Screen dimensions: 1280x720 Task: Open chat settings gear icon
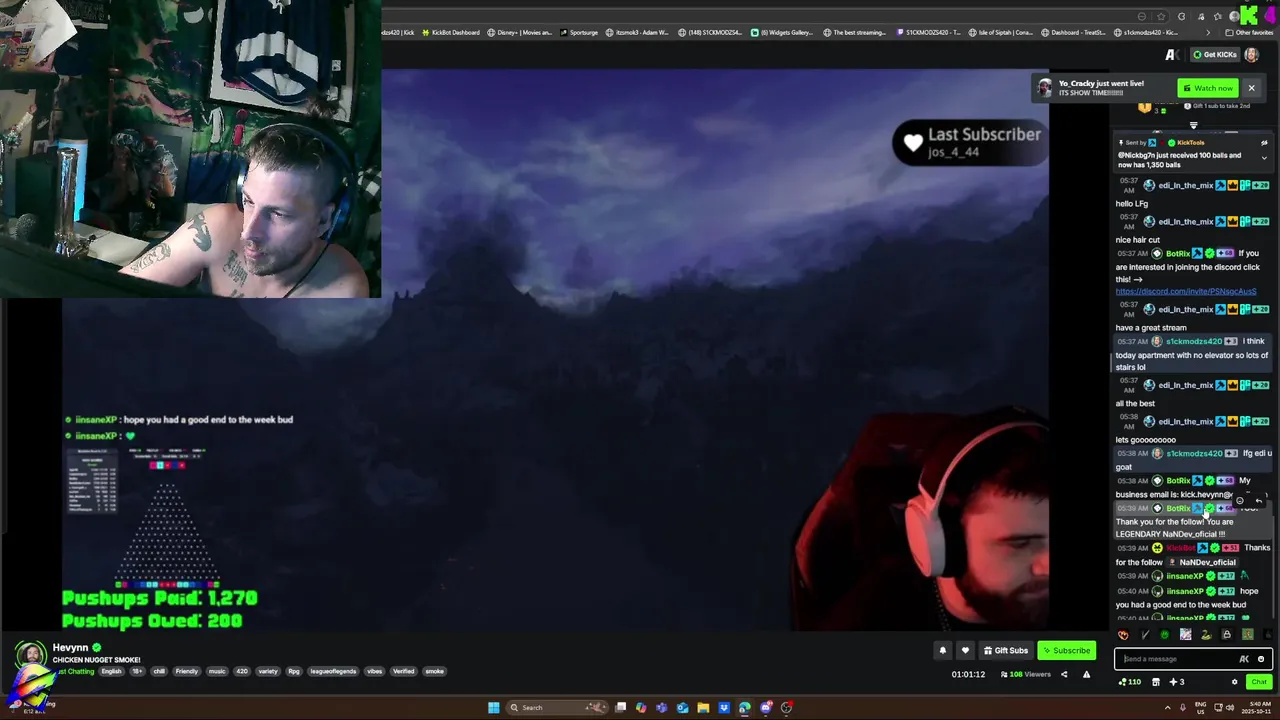point(1234,682)
